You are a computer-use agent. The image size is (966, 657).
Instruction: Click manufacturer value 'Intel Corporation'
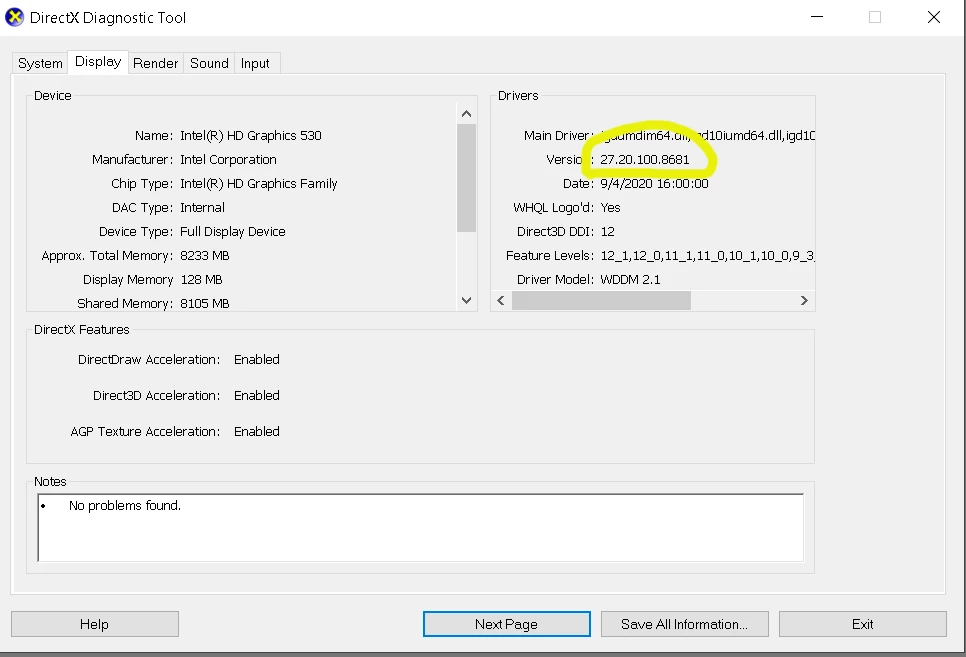click(x=228, y=160)
